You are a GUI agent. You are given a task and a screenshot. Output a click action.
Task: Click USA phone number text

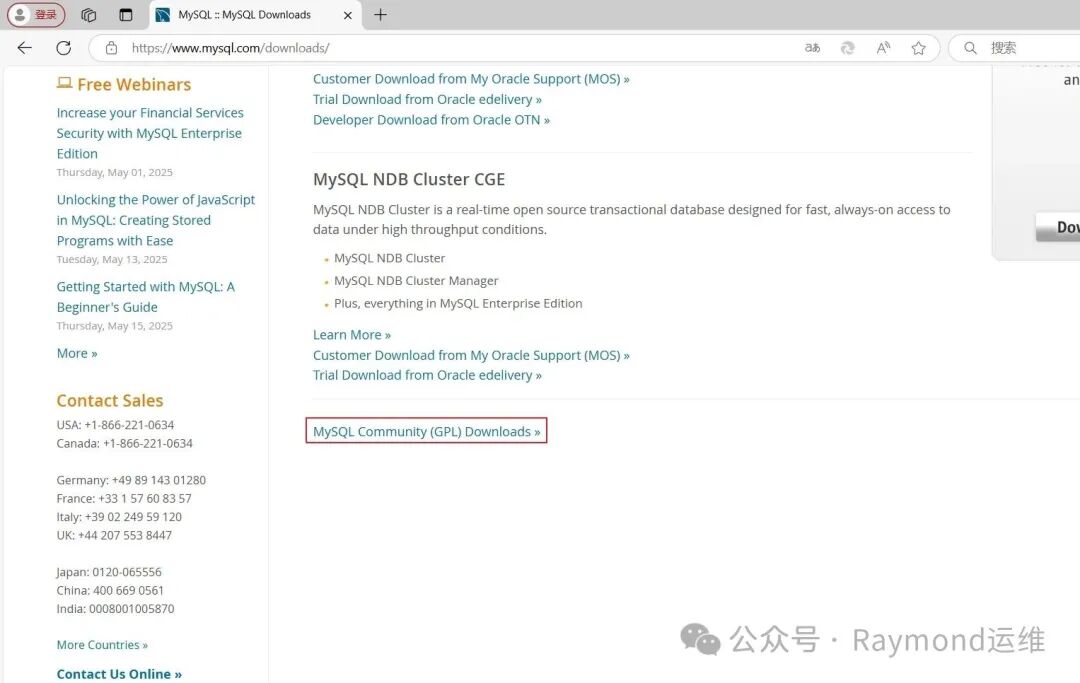point(115,425)
